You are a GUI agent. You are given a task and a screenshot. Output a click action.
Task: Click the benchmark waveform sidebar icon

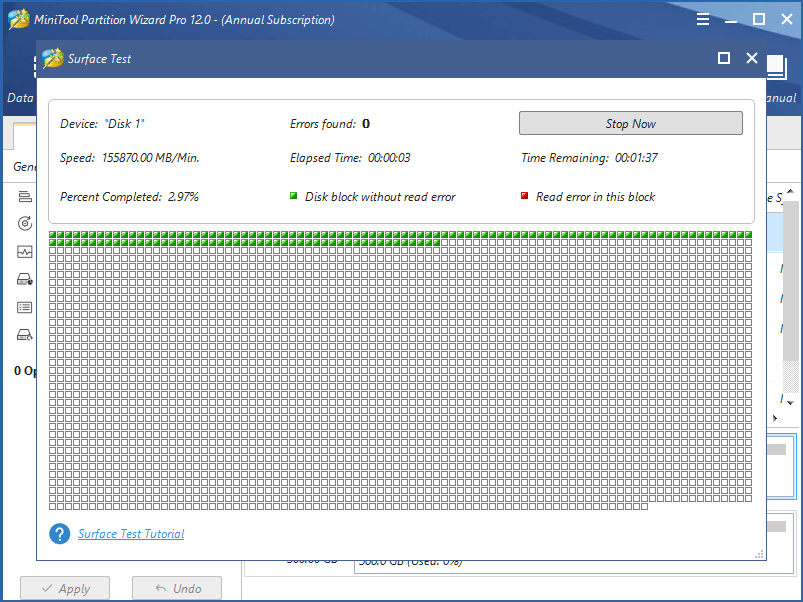pyautogui.click(x=25, y=252)
